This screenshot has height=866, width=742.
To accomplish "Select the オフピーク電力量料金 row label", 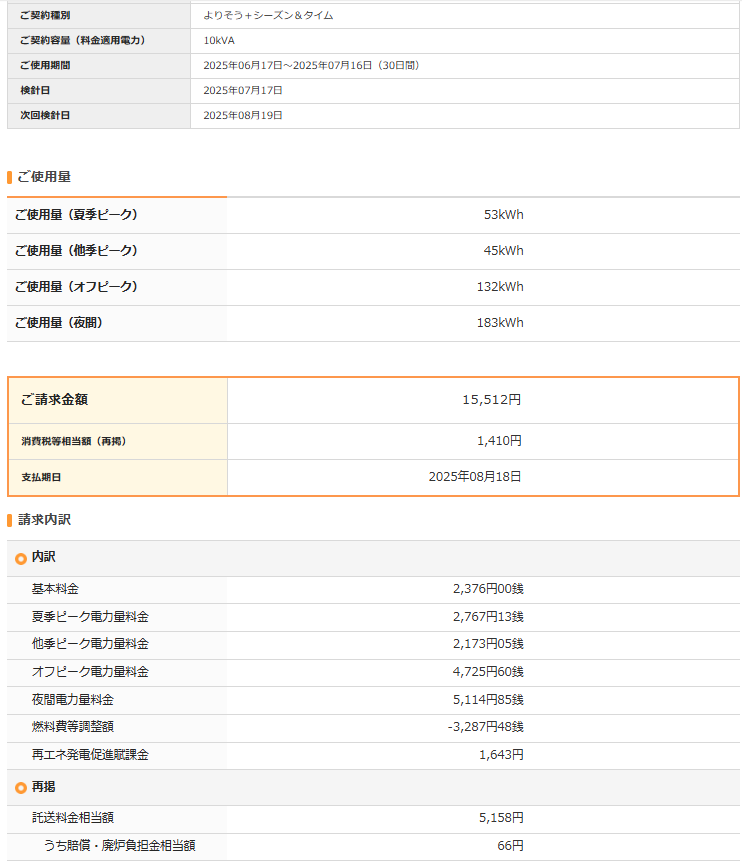I will pyautogui.click(x=90, y=672).
